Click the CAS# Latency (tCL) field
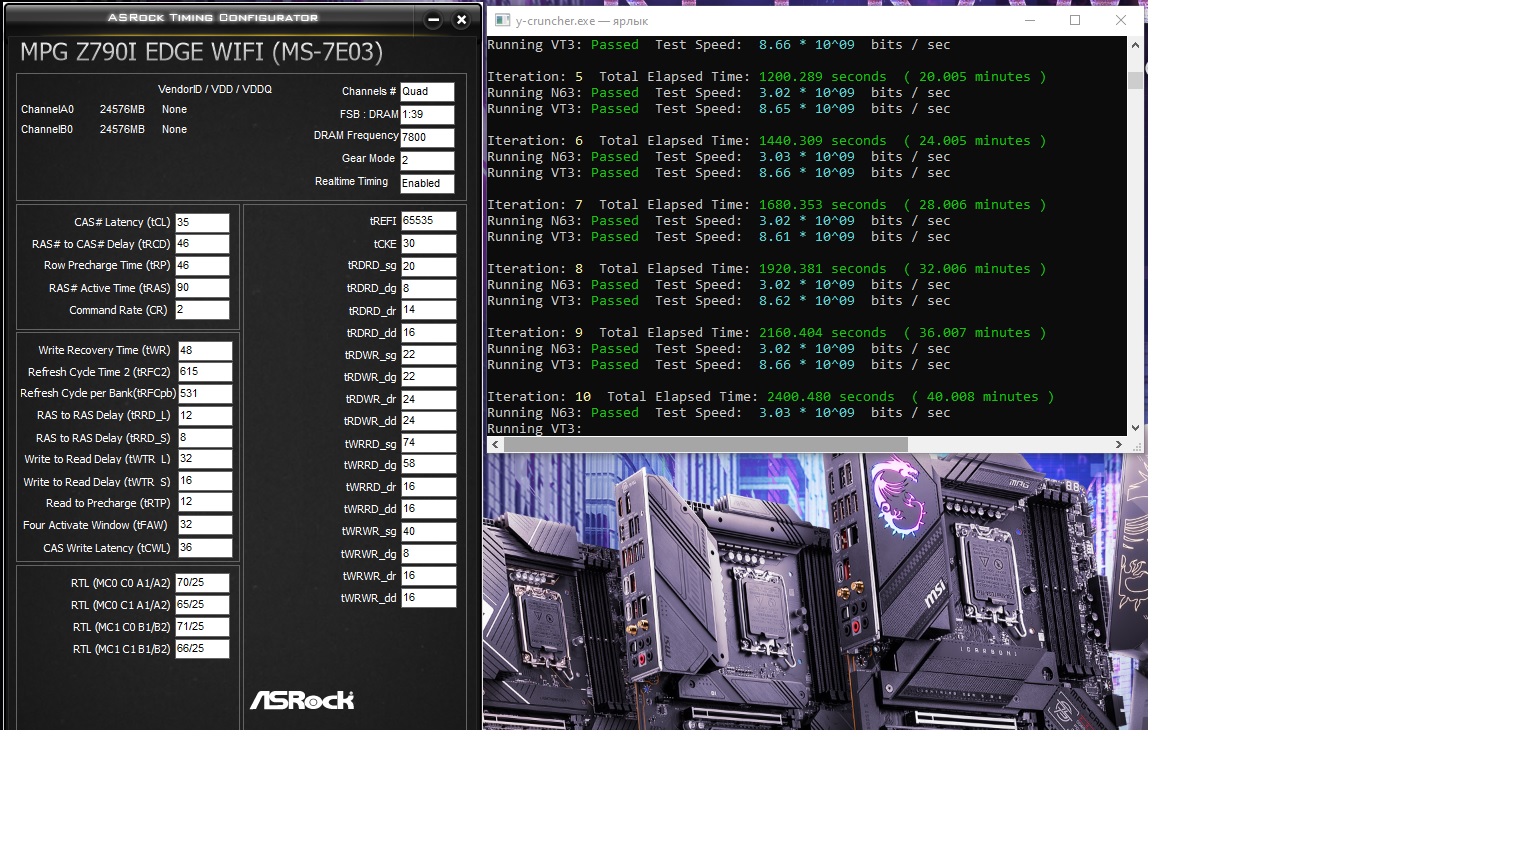 [x=202, y=223]
